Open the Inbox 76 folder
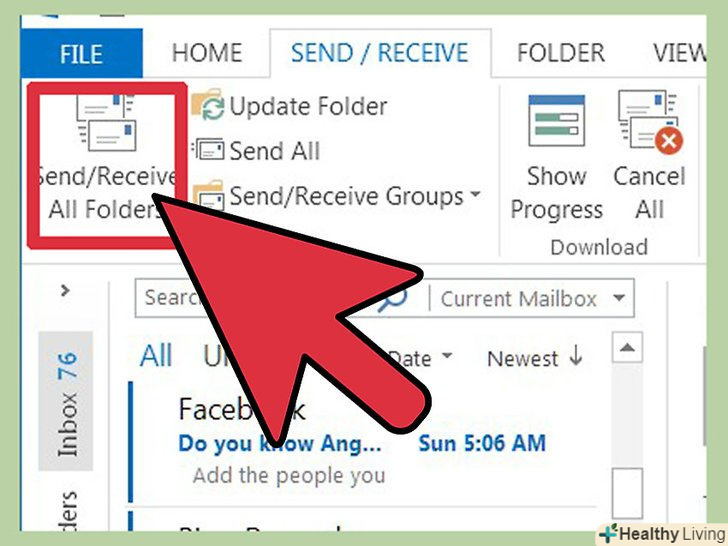The width and height of the screenshot is (728, 546). point(66,401)
